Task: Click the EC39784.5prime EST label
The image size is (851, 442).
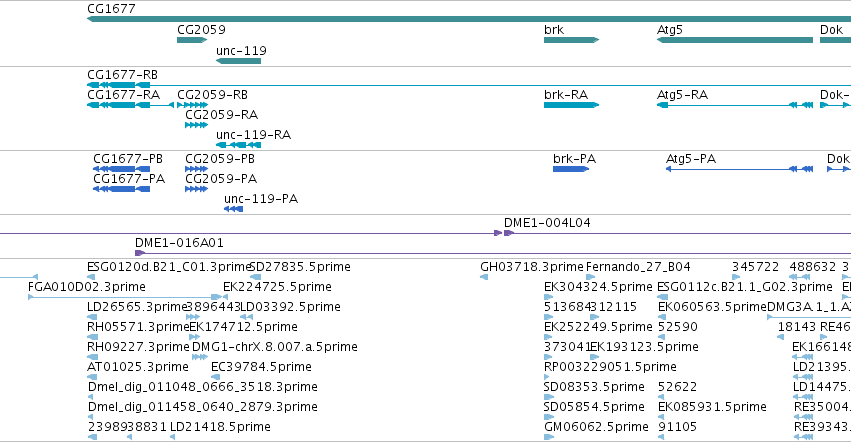Action: [261, 367]
